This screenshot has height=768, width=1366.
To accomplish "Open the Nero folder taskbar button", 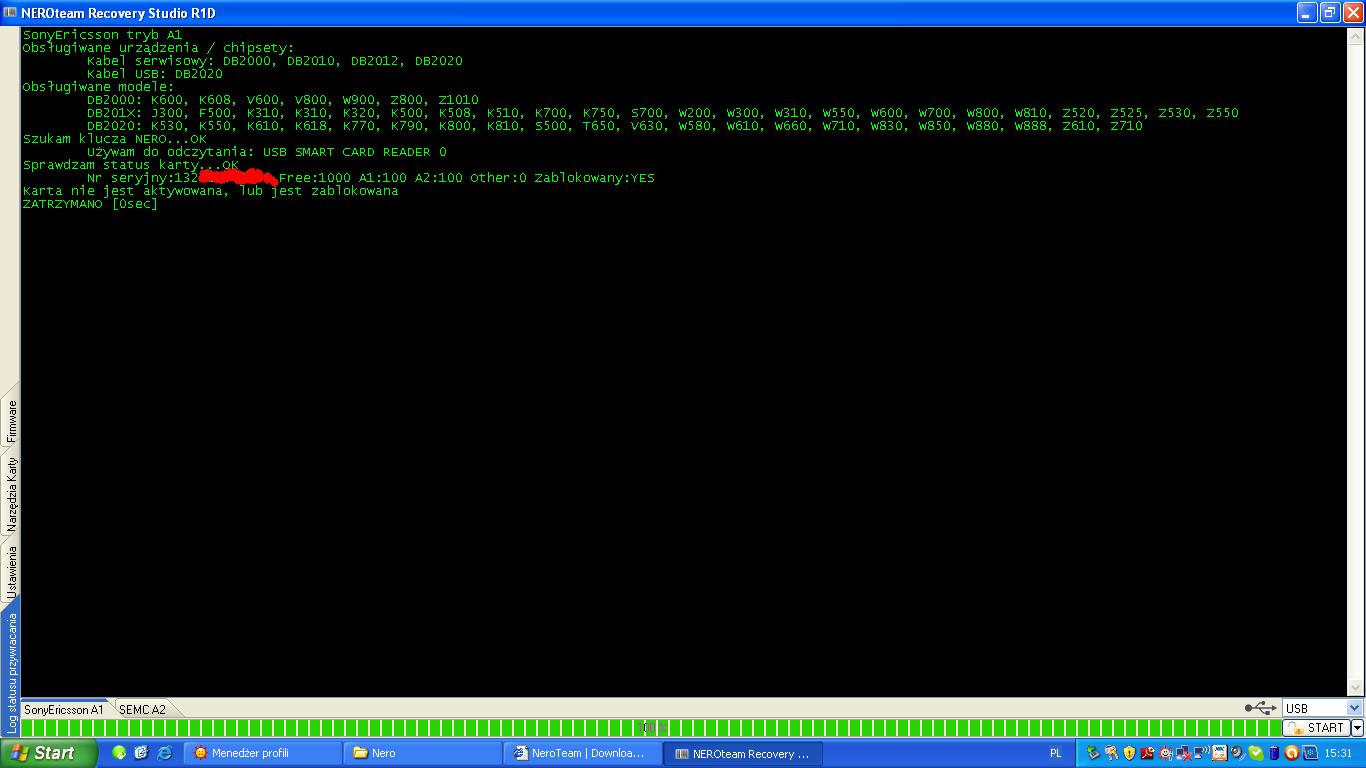I will 422,753.
